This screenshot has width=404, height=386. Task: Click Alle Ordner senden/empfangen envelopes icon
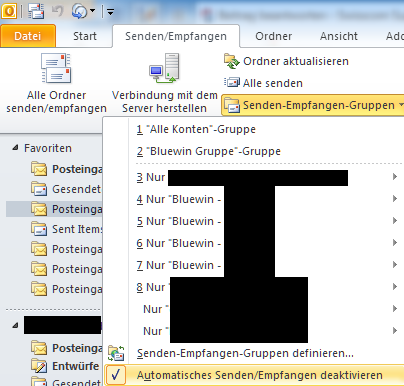tap(56, 68)
